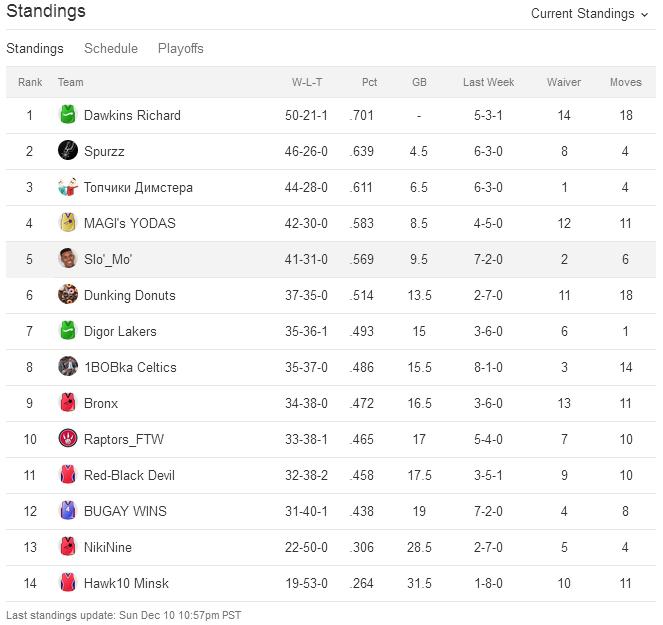Click the MAGI's YODAS team avatar
This screenshot has height=625, width=663.
[x=68, y=223]
